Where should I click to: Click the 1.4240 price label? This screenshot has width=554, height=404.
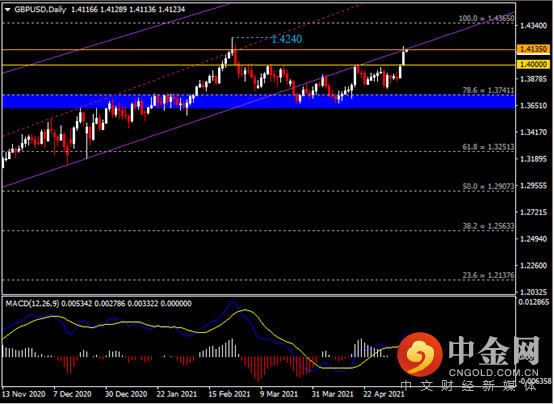tap(287, 39)
